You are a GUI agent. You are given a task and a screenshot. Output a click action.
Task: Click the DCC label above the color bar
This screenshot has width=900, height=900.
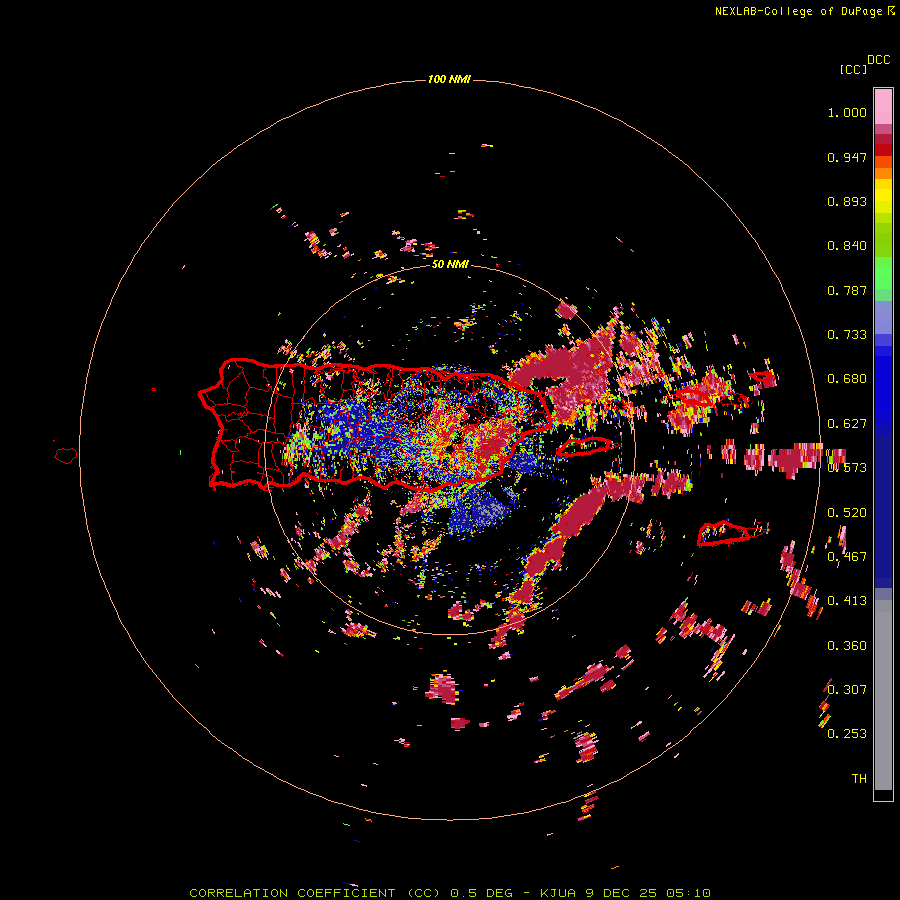coord(879,60)
